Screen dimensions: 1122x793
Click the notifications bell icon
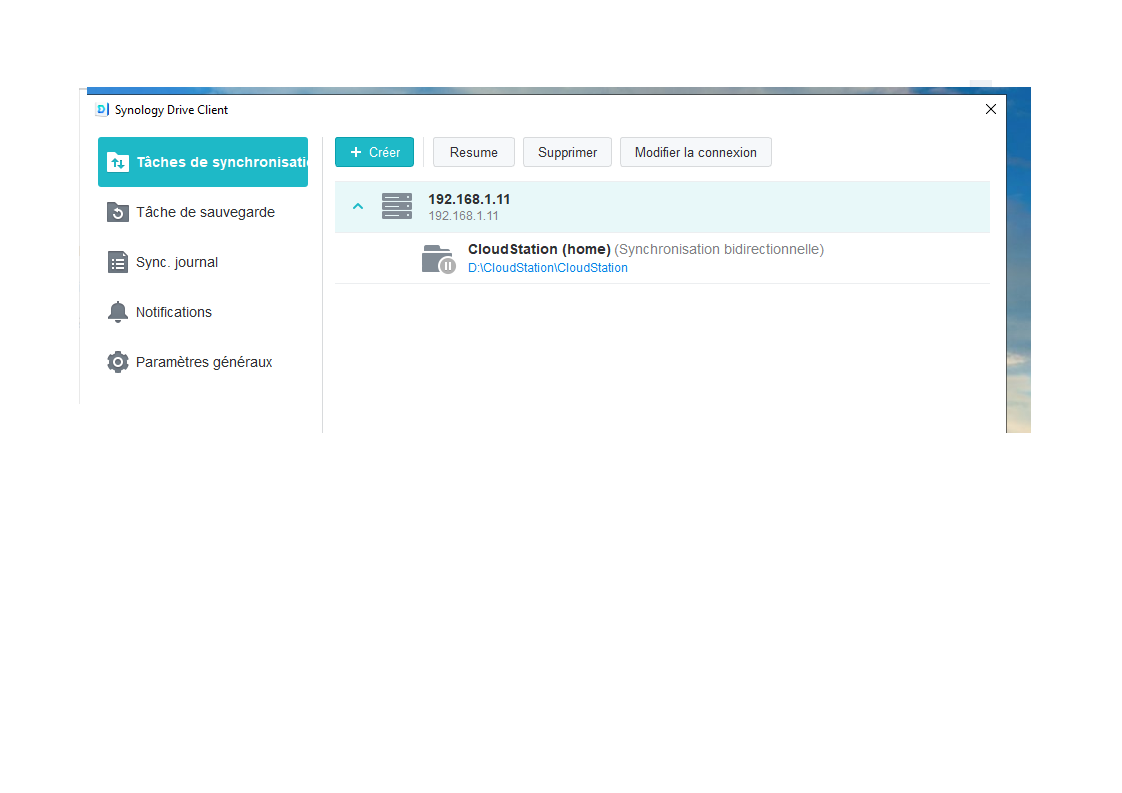[117, 312]
